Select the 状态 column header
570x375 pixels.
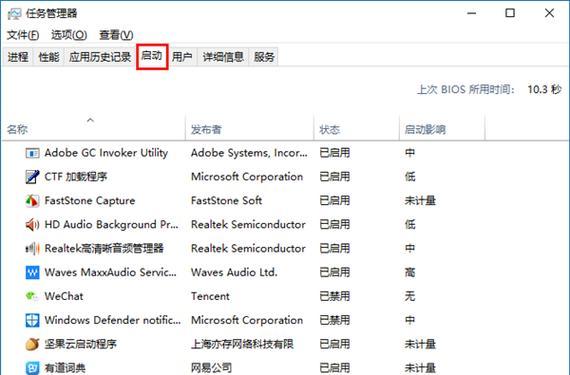click(x=329, y=129)
